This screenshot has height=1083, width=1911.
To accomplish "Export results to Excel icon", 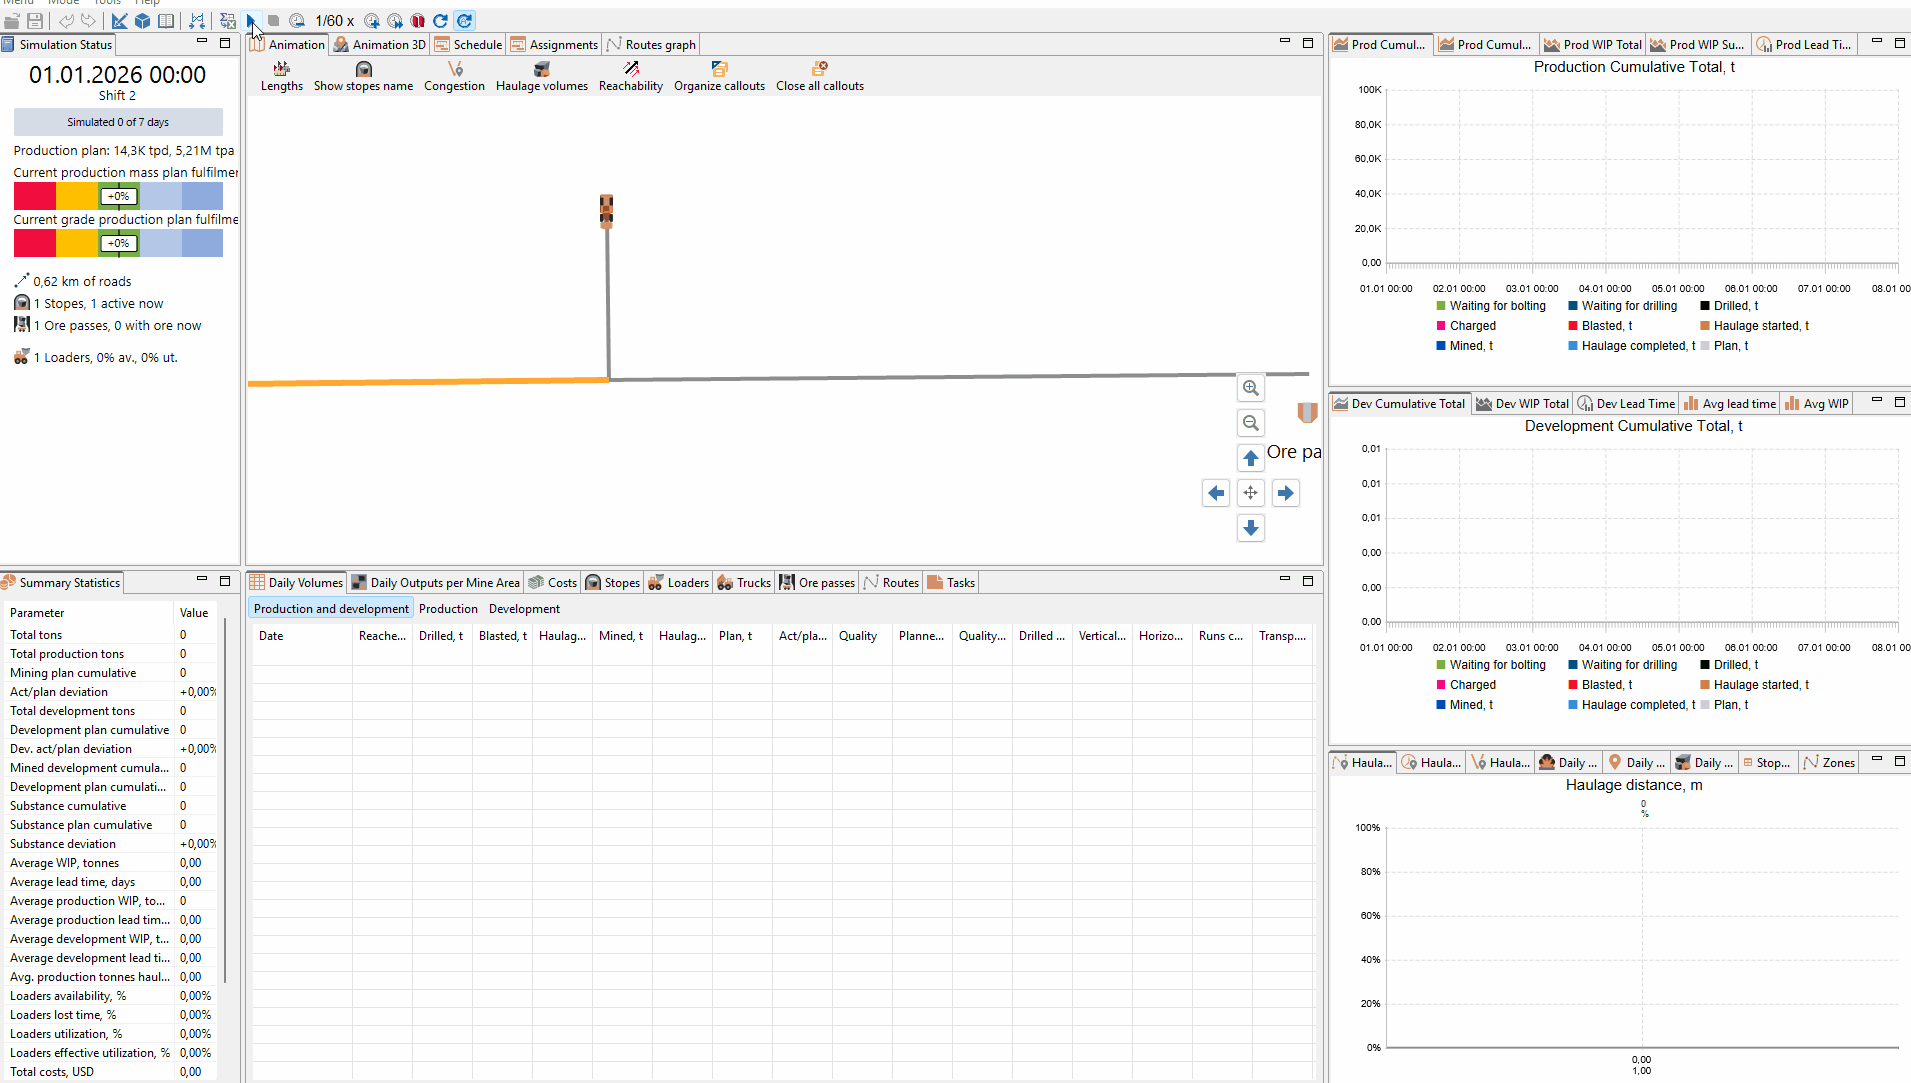I will (x=228, y=20).
